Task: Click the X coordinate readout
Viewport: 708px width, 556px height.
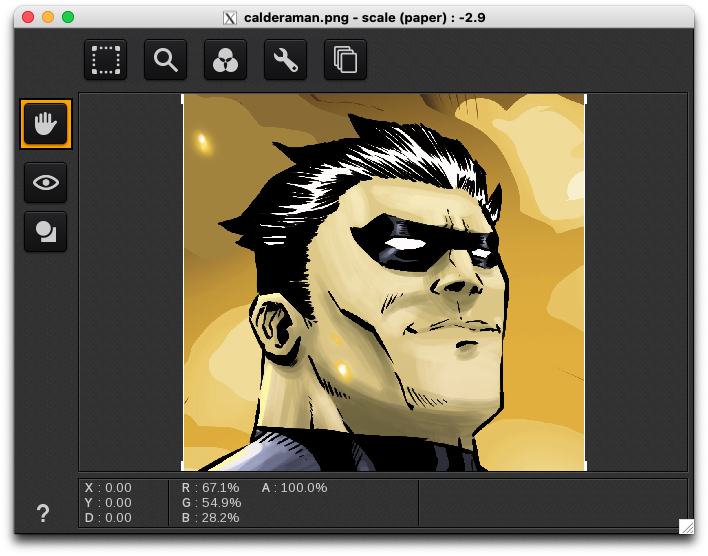Action: tap(108, 488)
